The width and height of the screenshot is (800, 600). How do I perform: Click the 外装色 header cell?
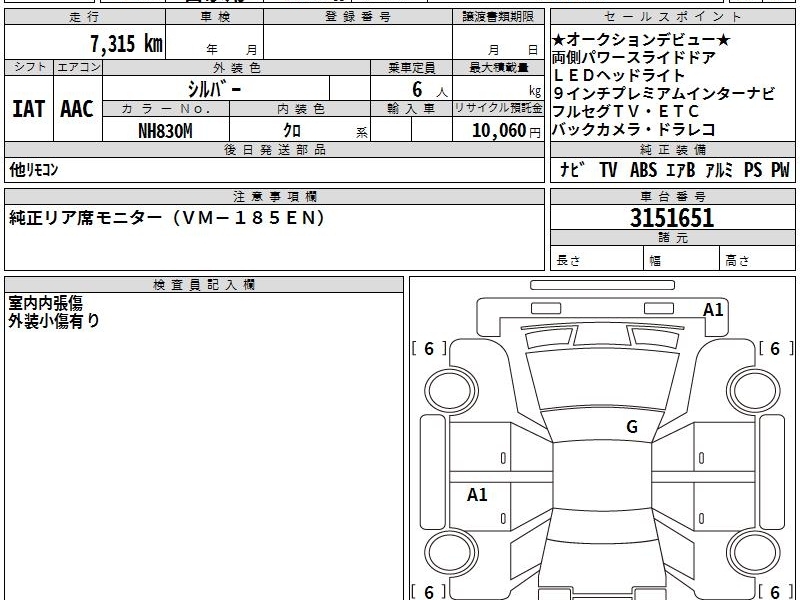click(x=237, y=68)
